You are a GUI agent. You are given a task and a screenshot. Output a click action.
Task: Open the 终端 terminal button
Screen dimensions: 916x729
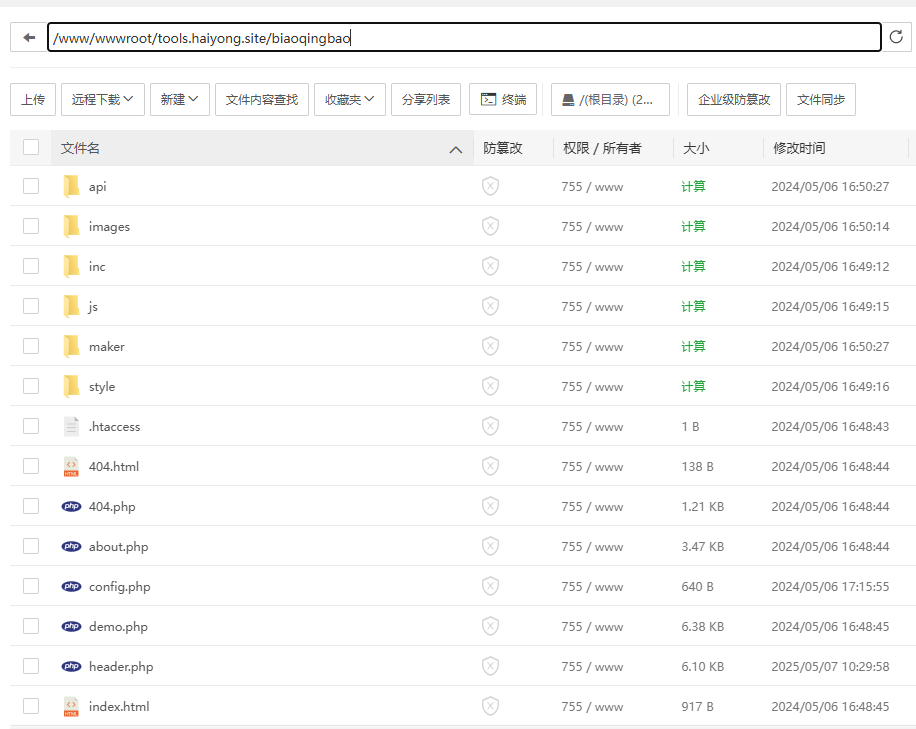point(503,99)
